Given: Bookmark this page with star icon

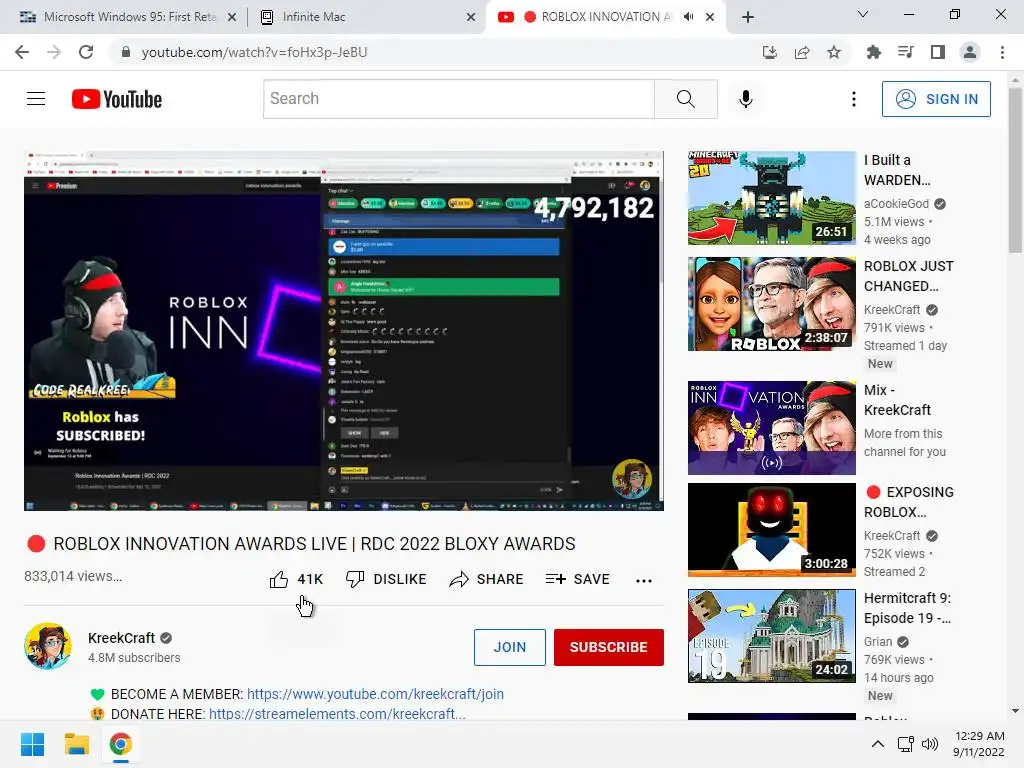Looking at the screenshot, I should coord(834,52).
